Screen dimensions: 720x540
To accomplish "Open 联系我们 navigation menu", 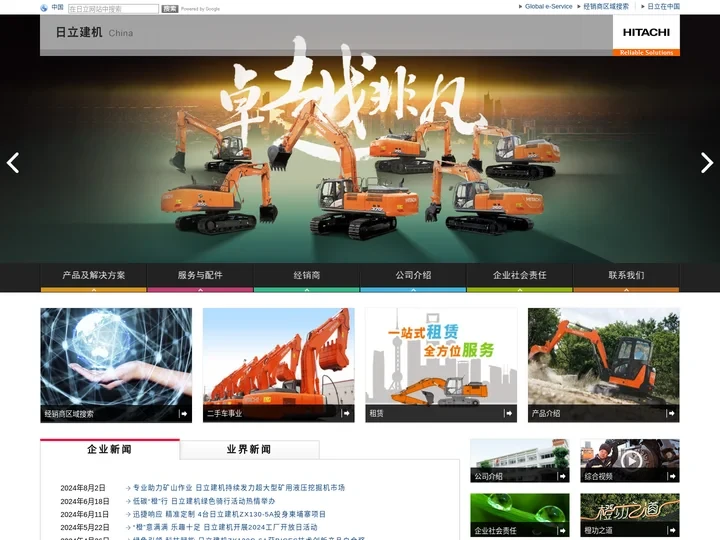I will click(x=626, y=275).
